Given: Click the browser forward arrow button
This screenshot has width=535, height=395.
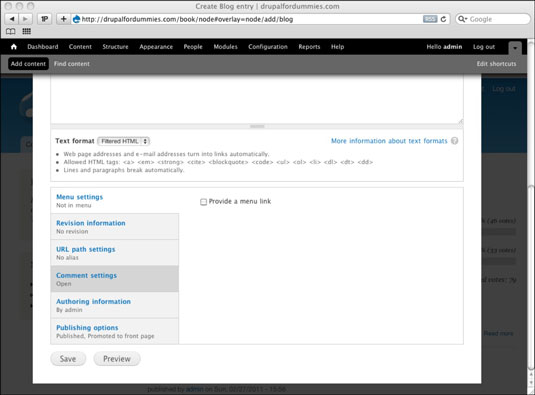Looking at the screenshot, I should pos(25,19).
